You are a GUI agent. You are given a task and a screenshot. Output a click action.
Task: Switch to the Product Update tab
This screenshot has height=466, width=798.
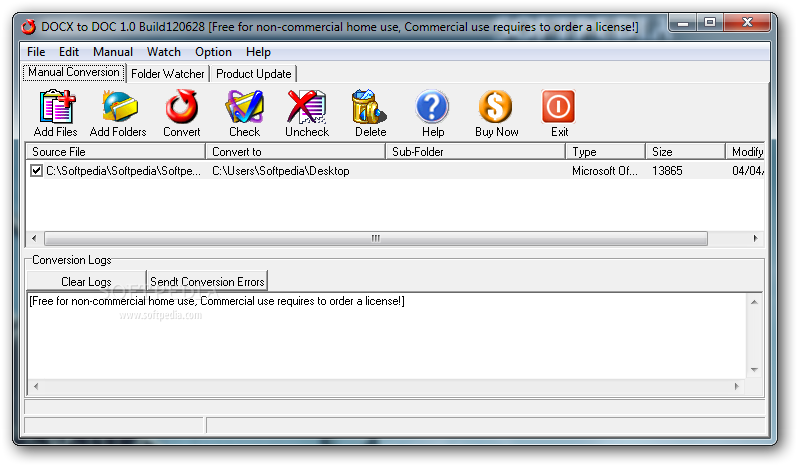[253, 74]
